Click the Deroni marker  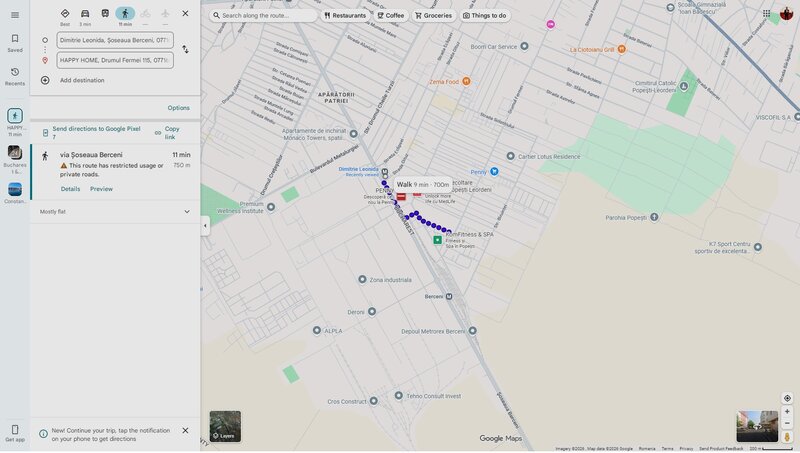[x=372, y=312]
